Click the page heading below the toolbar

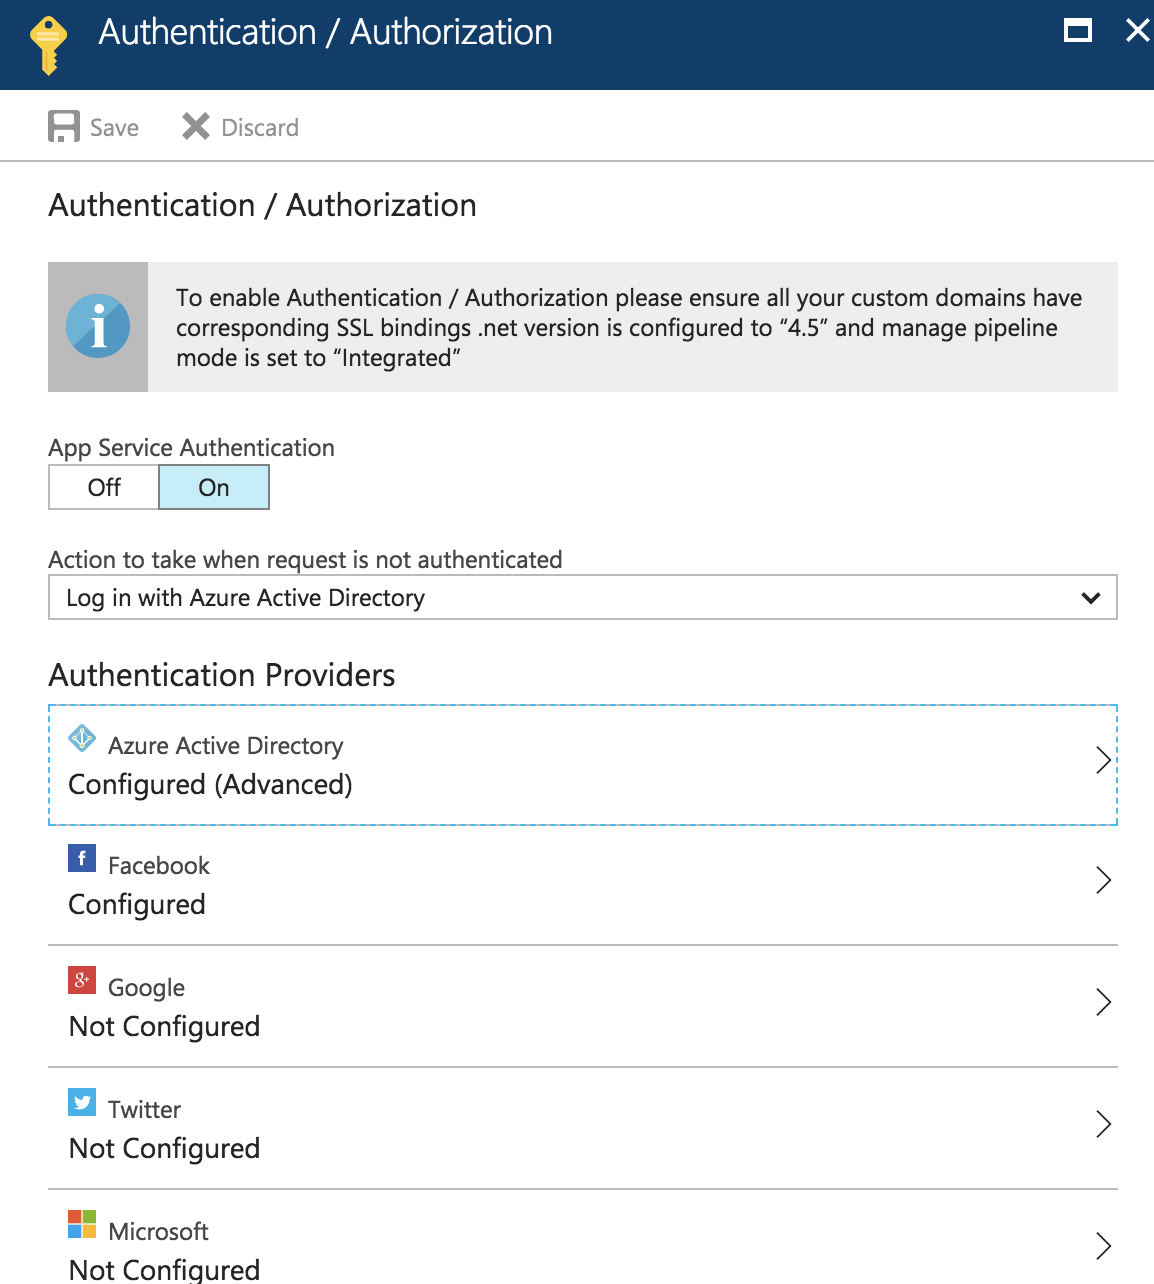tap(263, 205)
